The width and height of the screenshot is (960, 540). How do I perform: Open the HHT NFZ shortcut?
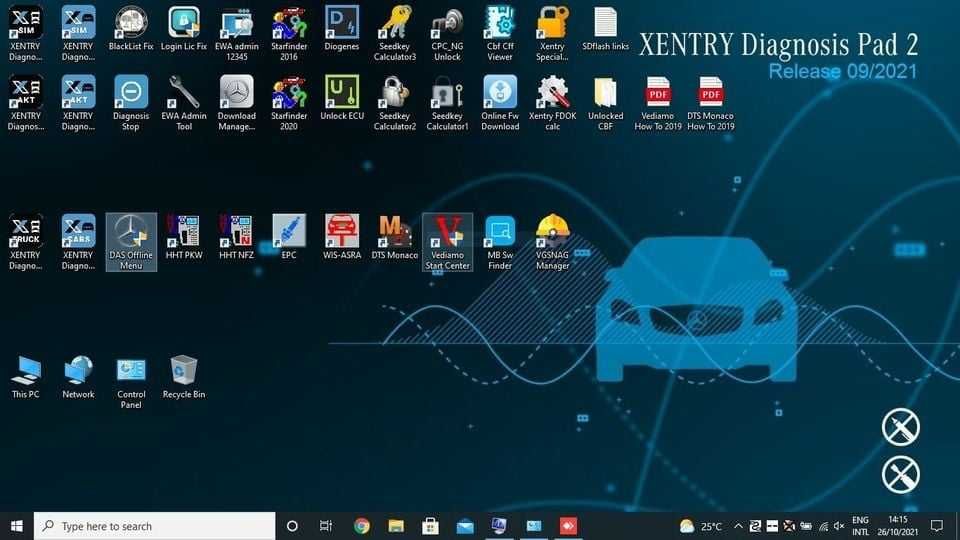[236, 237]
